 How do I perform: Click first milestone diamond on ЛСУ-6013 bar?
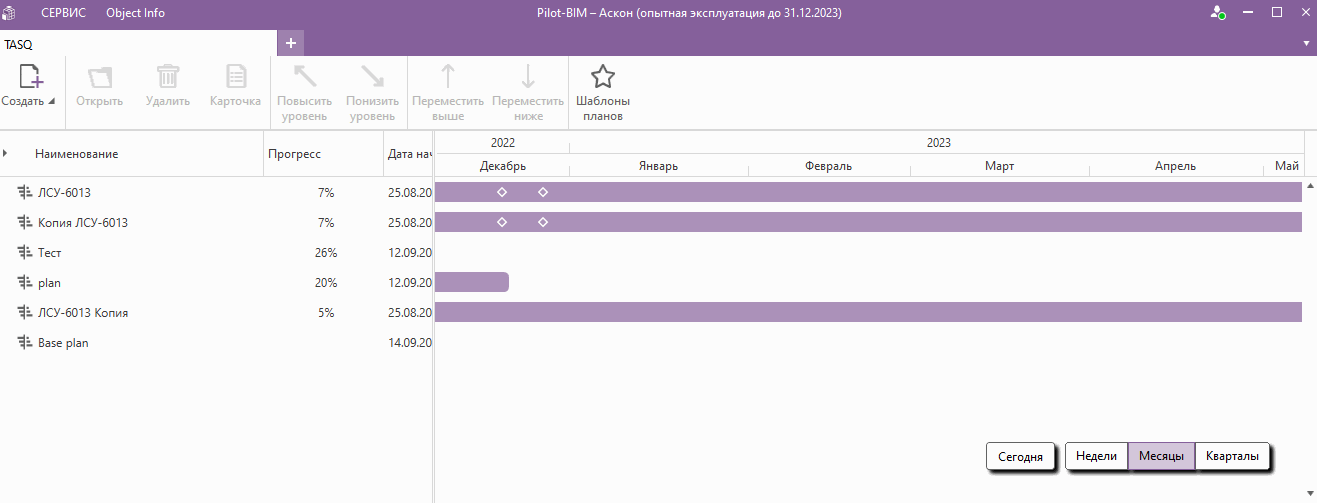502,192
